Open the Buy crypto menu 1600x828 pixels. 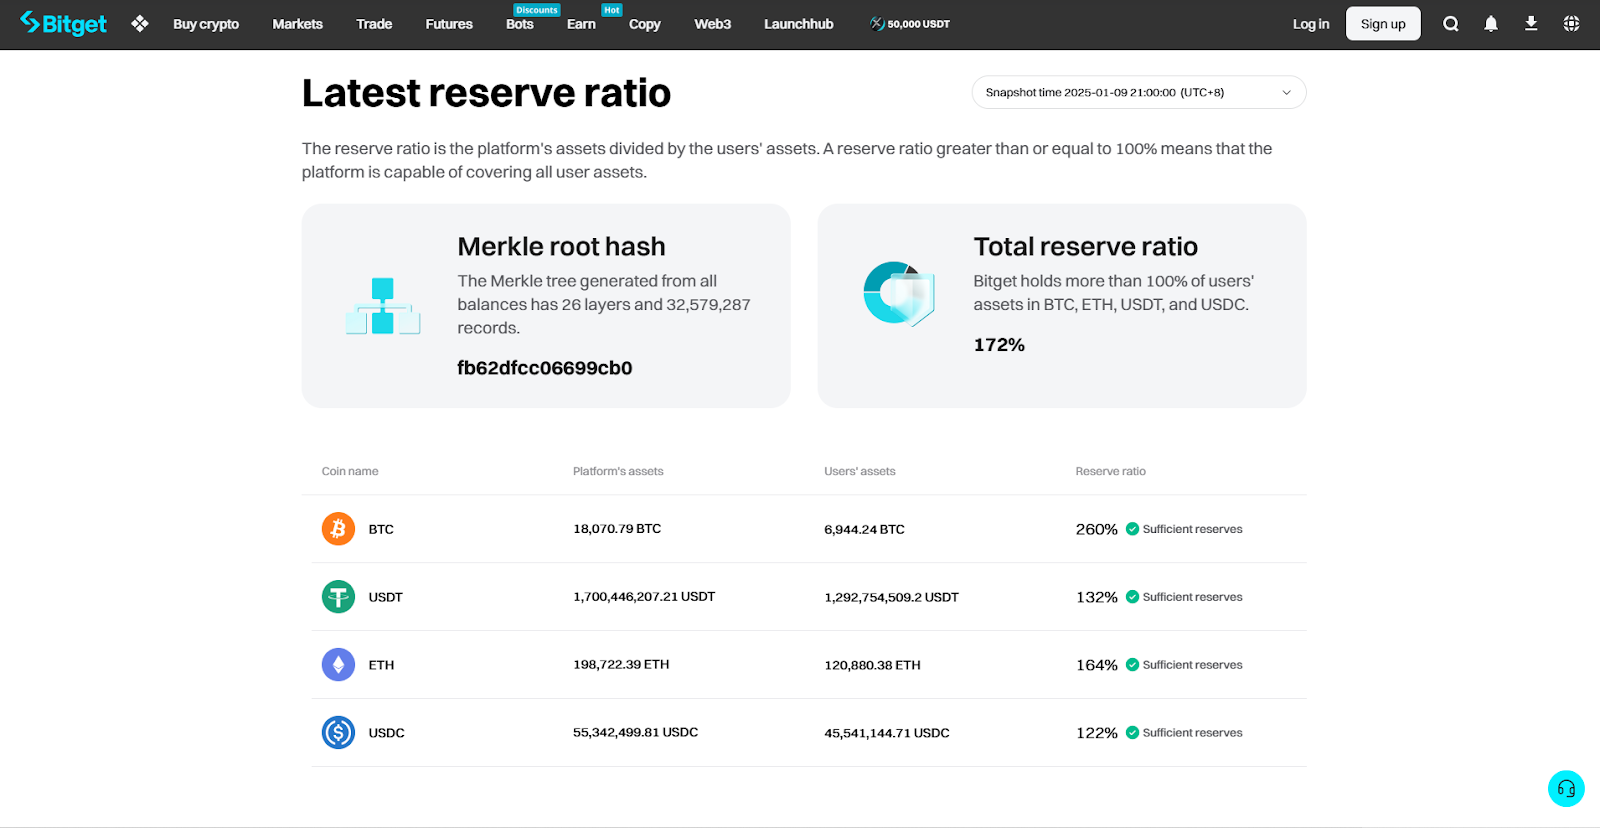coord(206,24)
